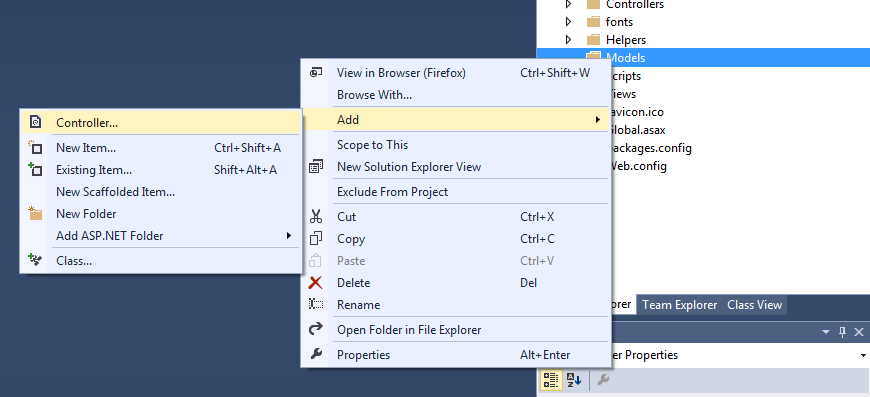Toggle the Categorized view button in Properties
870x397 pixels.
pyautogui.click(x=551, y=380)
